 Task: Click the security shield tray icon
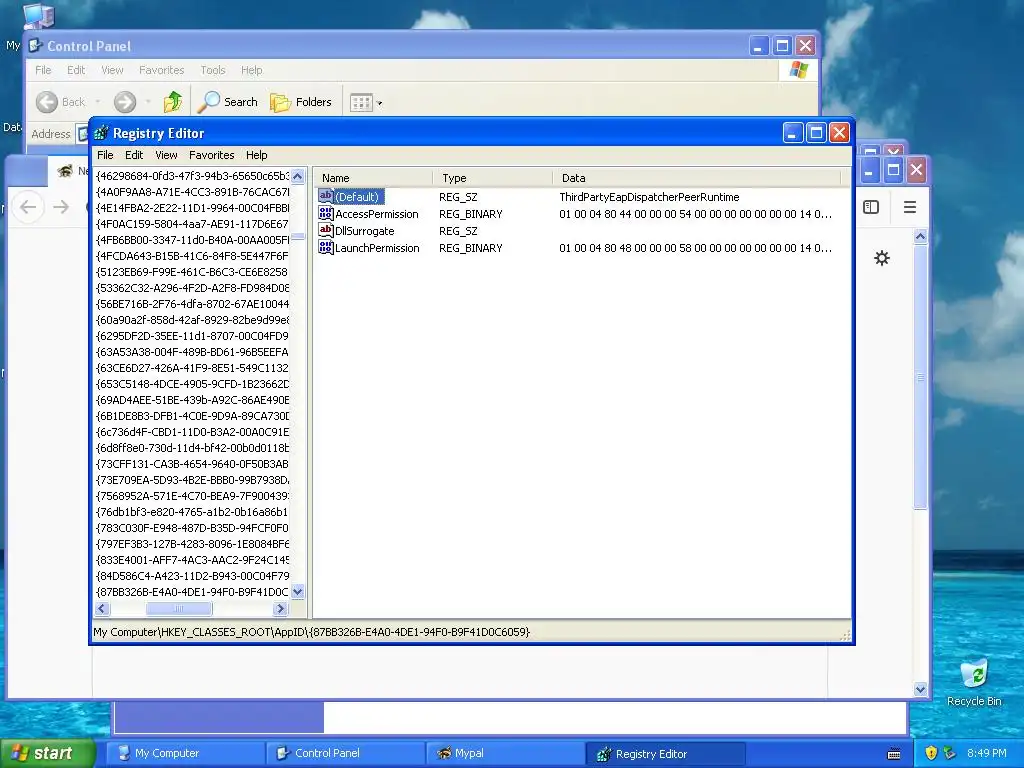(x=931, y=753)
